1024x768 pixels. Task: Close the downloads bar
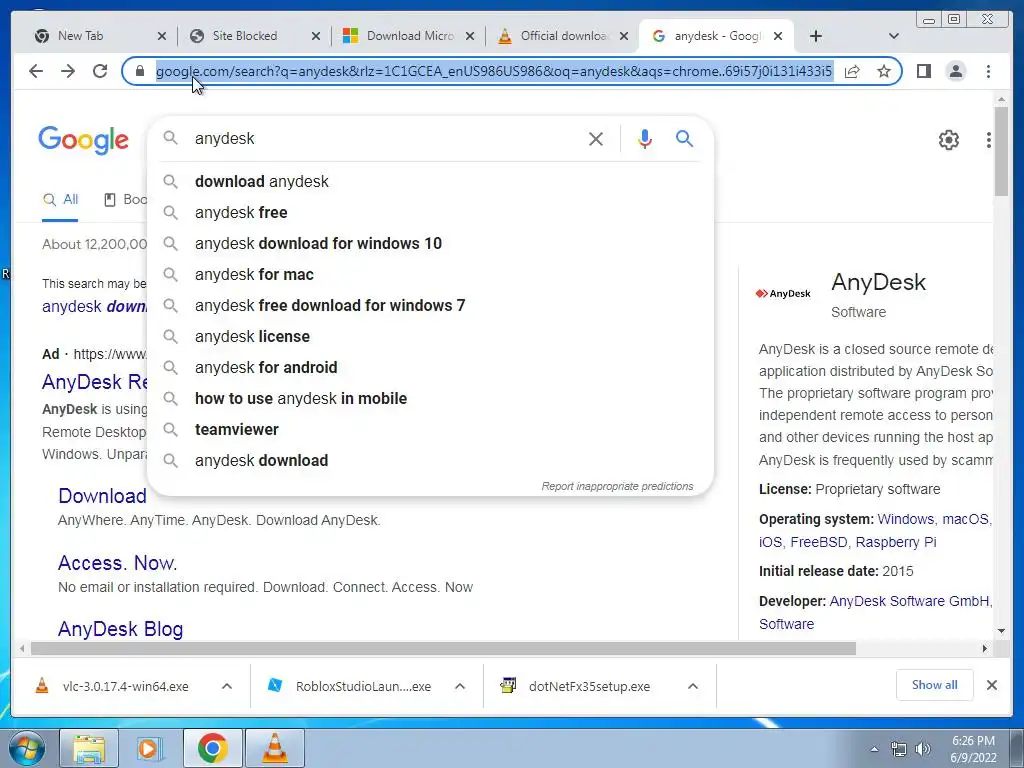[x=991, y=685]
